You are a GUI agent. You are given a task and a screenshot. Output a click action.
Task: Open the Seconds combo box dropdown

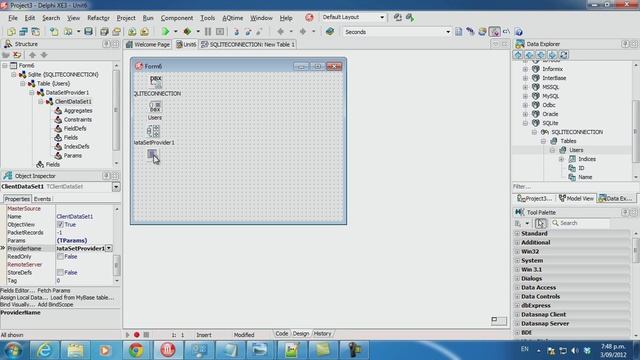click(x=448, y=32)
